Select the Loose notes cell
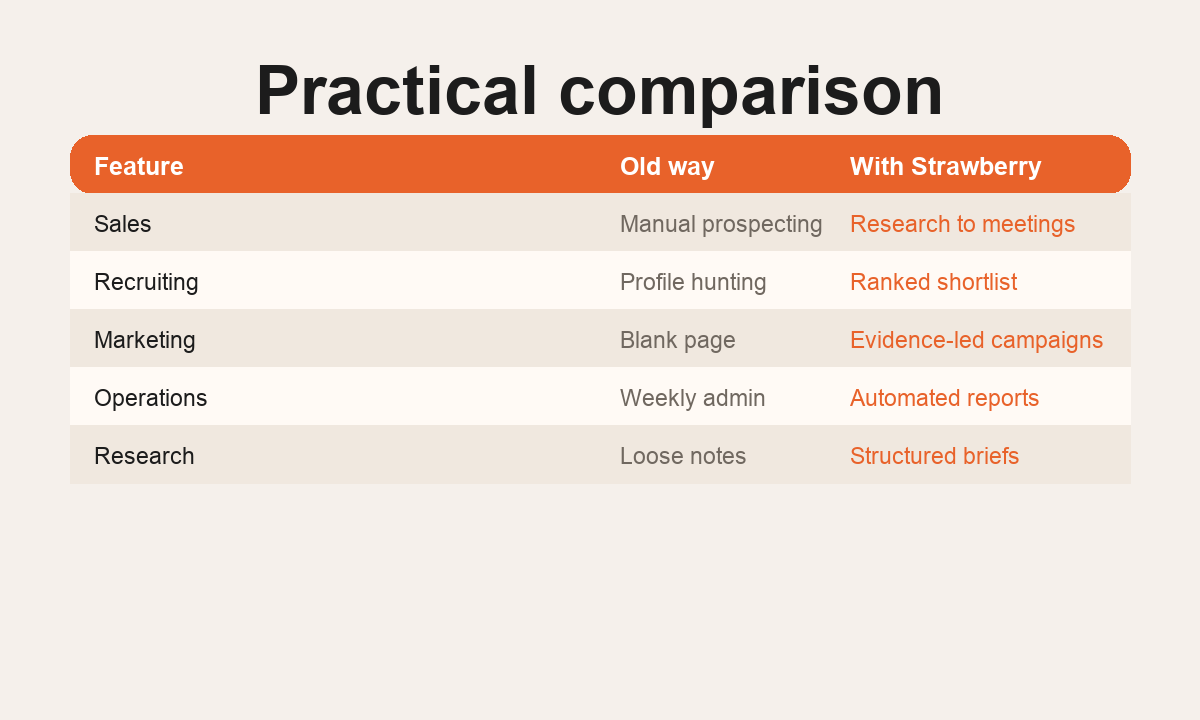Image resolution: width=1200 pixels, height=720 pixels. click(x=683, y=456)
